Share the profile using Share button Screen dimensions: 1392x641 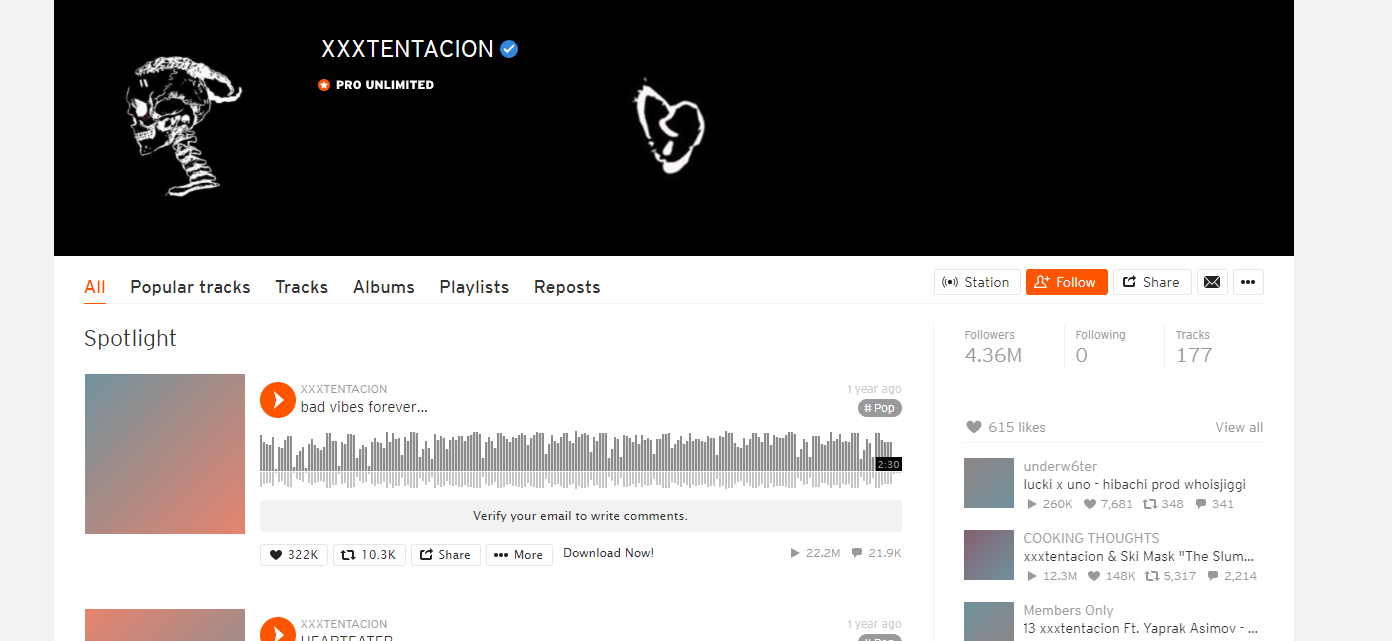coord(1152,282)
